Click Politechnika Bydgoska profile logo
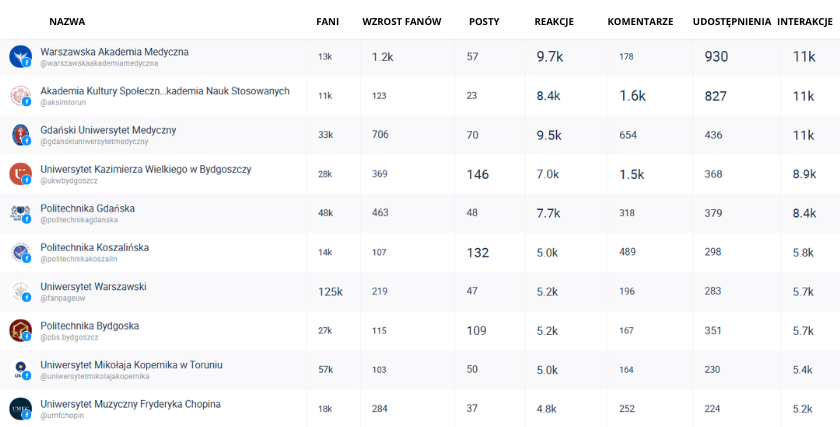The image size is (840, 427). click(x=20, y=330)
